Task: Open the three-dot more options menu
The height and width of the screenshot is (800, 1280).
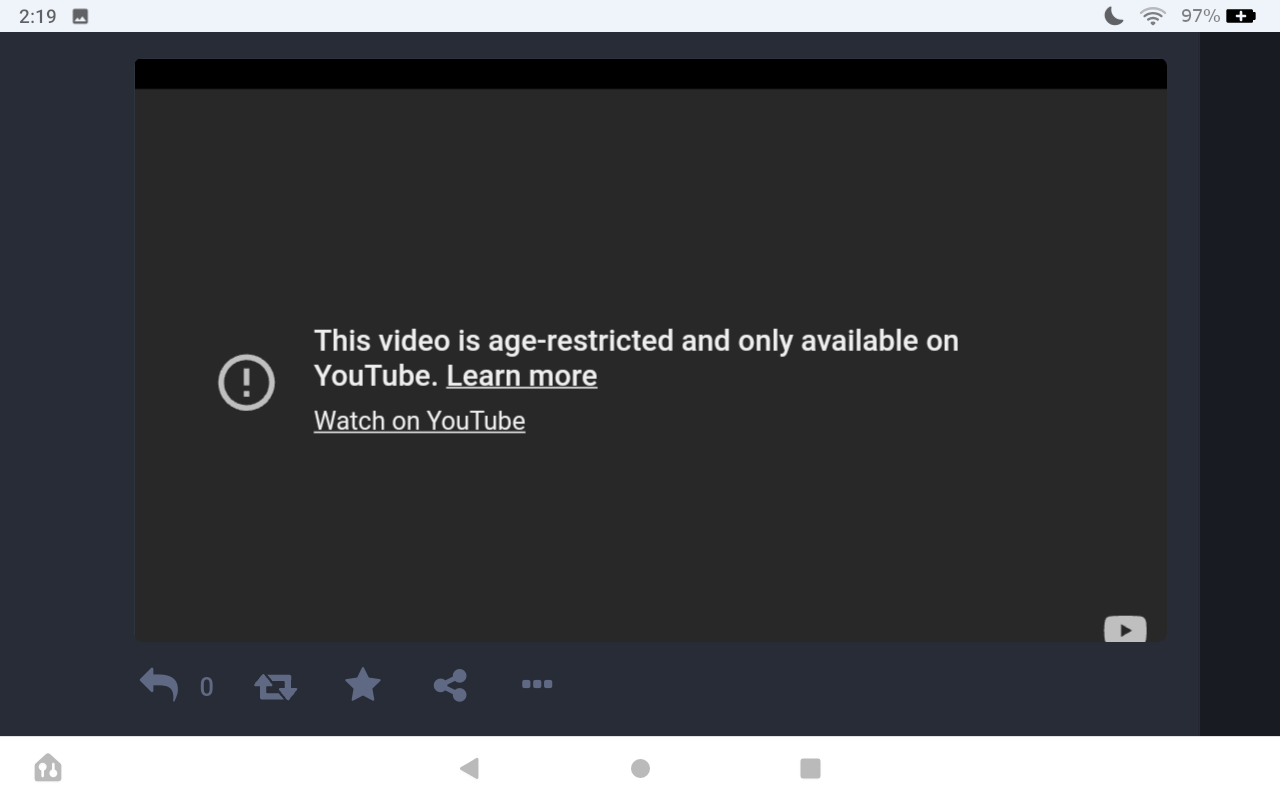Action: 537,685
